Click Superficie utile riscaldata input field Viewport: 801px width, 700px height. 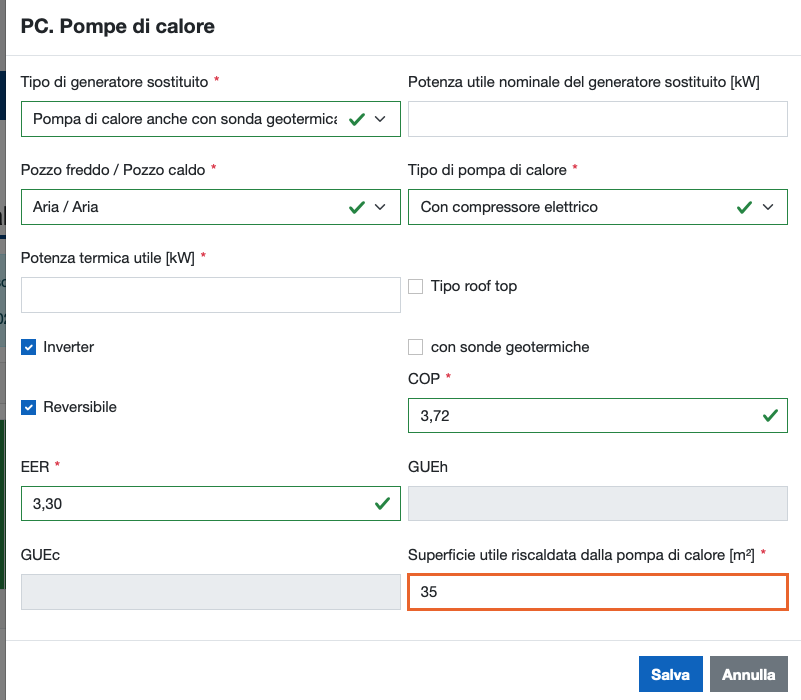[598, 592]
